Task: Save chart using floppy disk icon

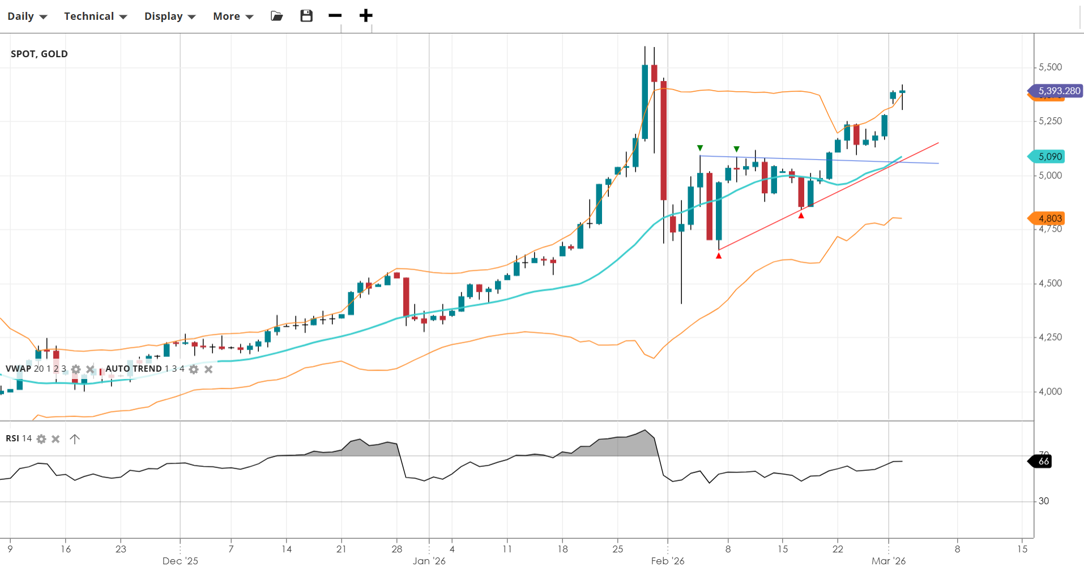Action: tap(306, 16)
